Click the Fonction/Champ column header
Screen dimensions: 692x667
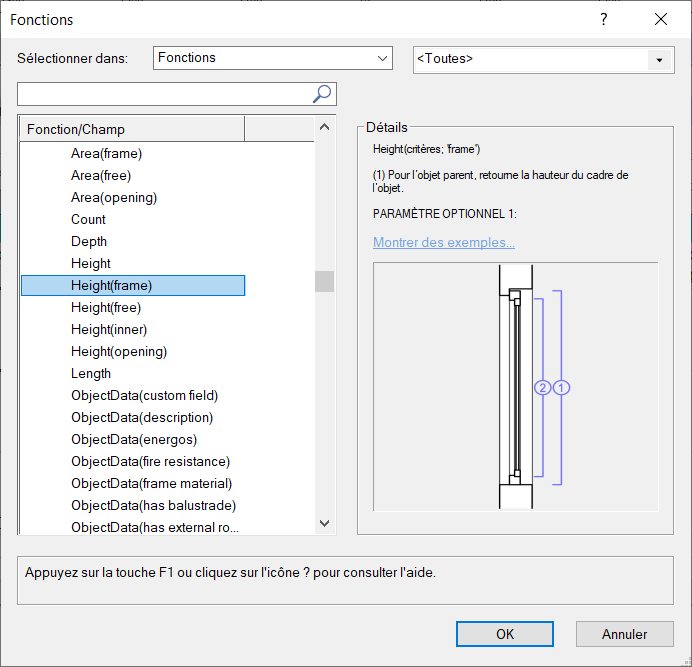click(132, 129)
